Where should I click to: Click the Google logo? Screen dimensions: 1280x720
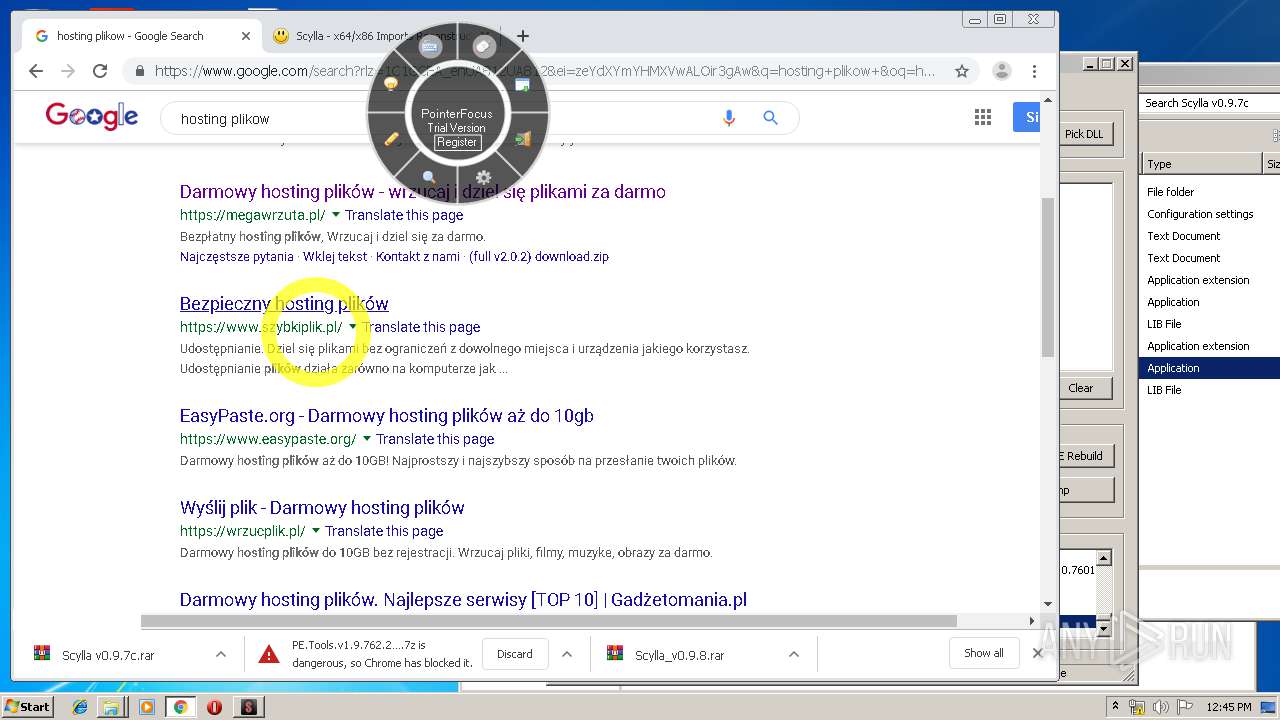[x=92, y=116]
